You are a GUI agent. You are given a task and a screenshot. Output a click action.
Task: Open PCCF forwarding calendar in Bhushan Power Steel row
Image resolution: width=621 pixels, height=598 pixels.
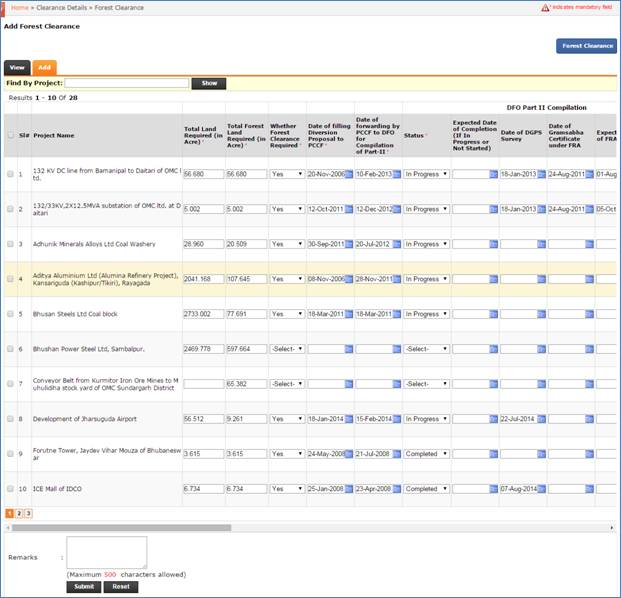397,349
